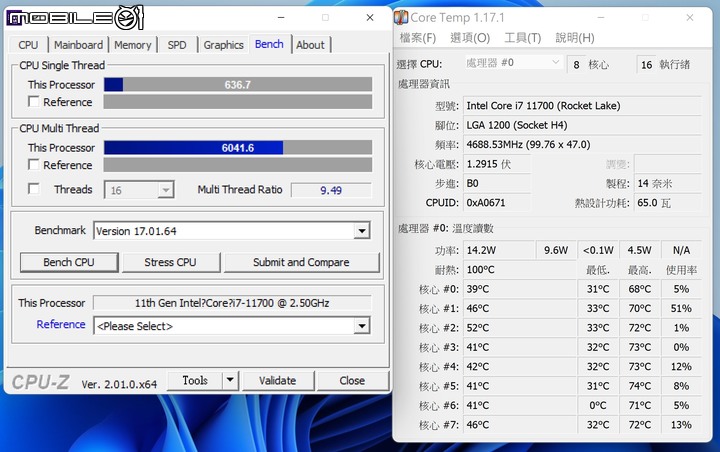The height and width of the screenshot is (452, 720).
Task: Open the 選項(O) menu in Core Temp
Action: pos(470,38)
